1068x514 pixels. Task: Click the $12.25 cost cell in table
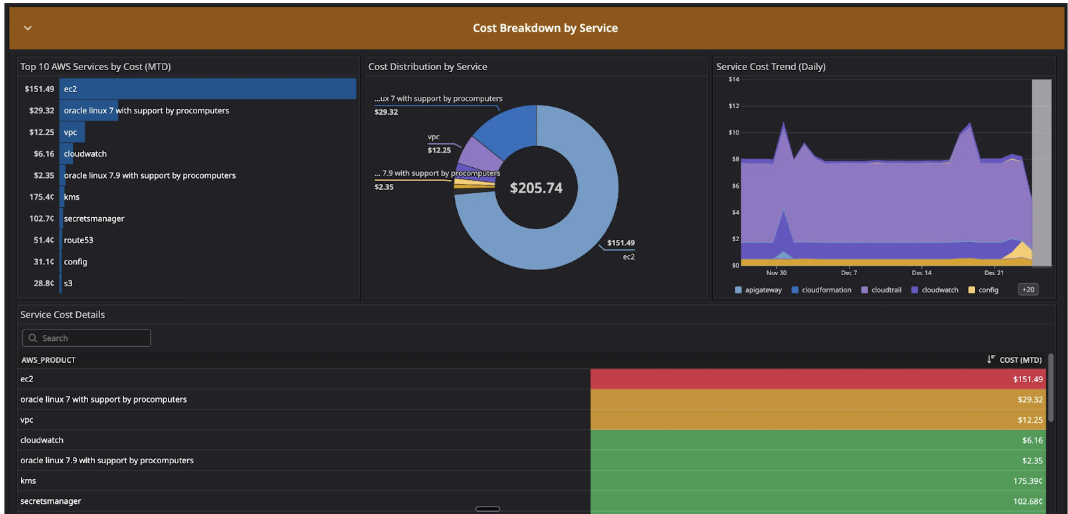click(818, 420)
